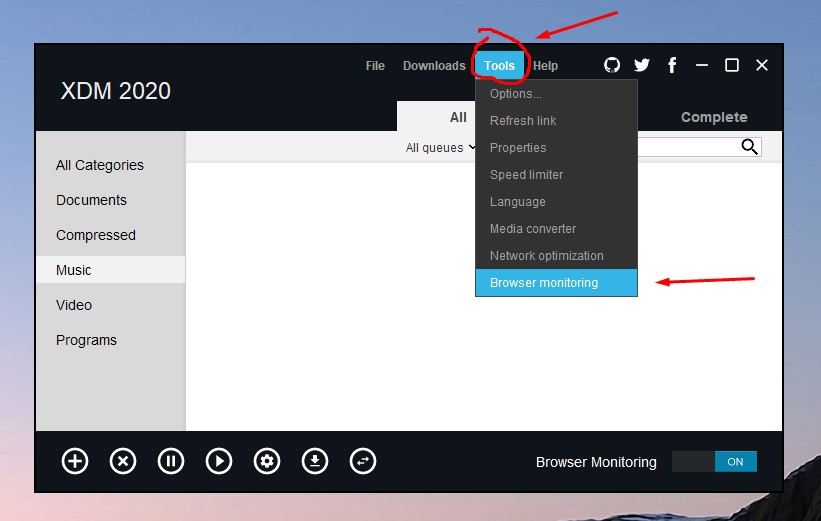
Task: Select Language menu entry
Action: (556, 202)
